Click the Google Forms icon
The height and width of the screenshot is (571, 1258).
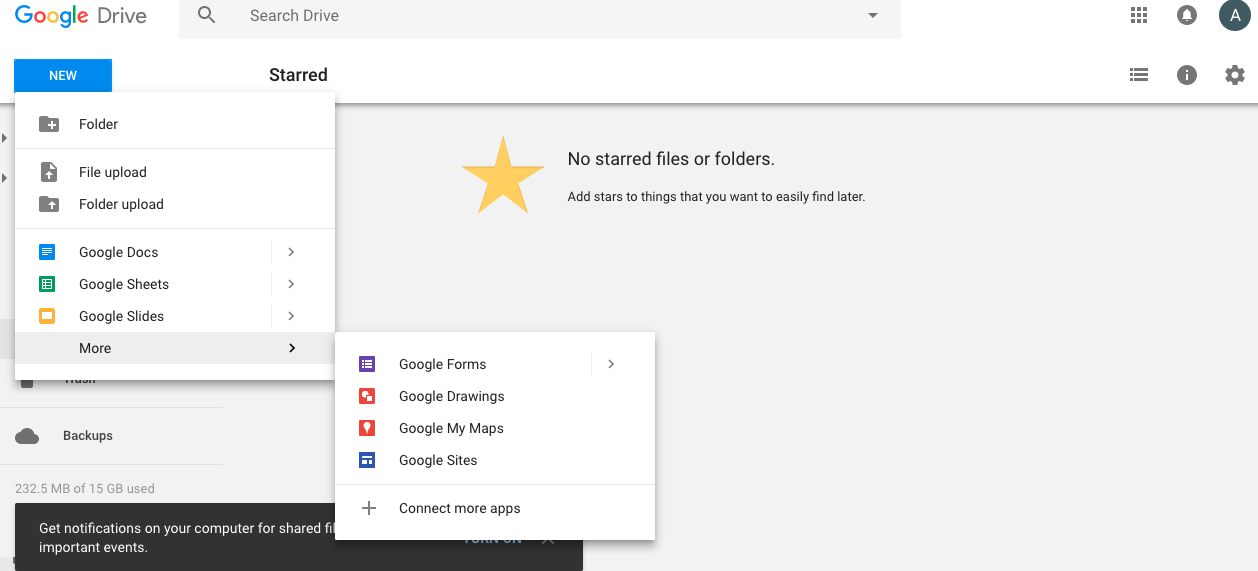[x=368, y=364]
